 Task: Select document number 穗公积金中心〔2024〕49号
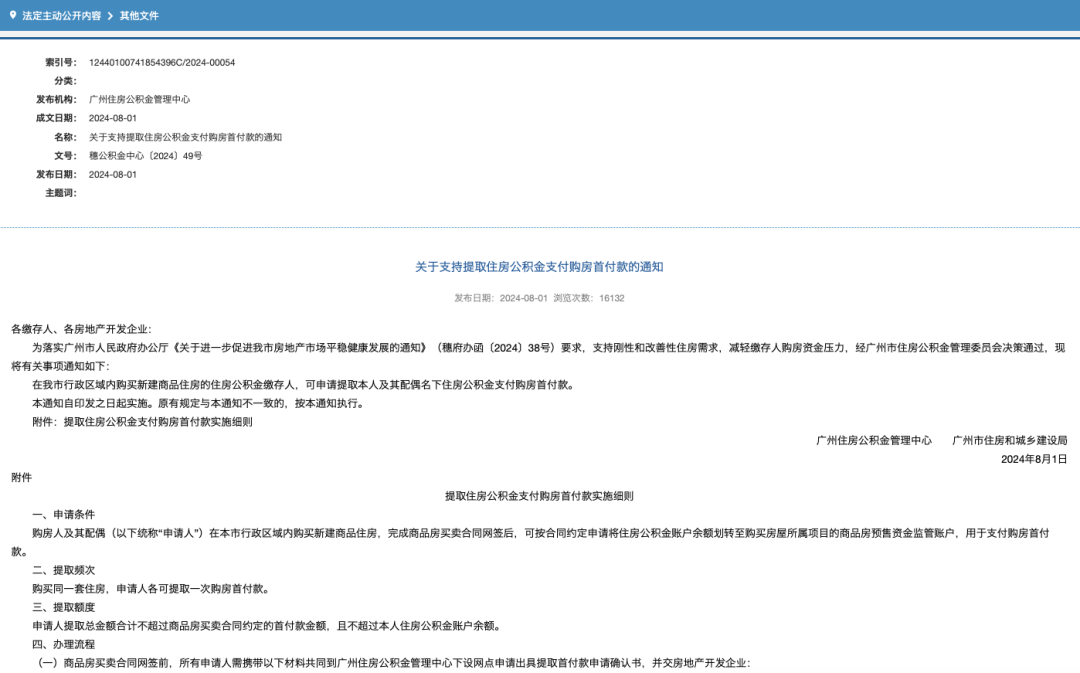[x=145, y=156]
